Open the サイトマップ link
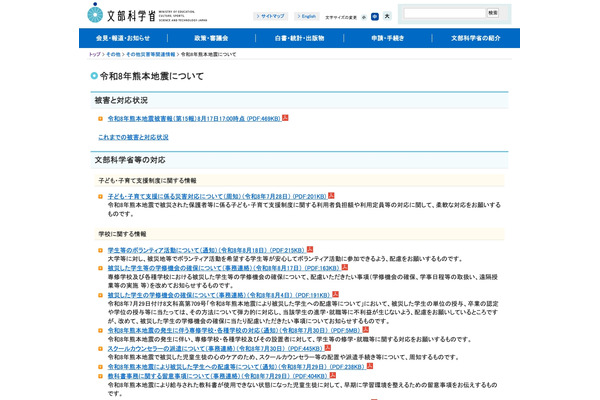Image resolution: width=600 pixels, height=400 pixels. [271, 16]
